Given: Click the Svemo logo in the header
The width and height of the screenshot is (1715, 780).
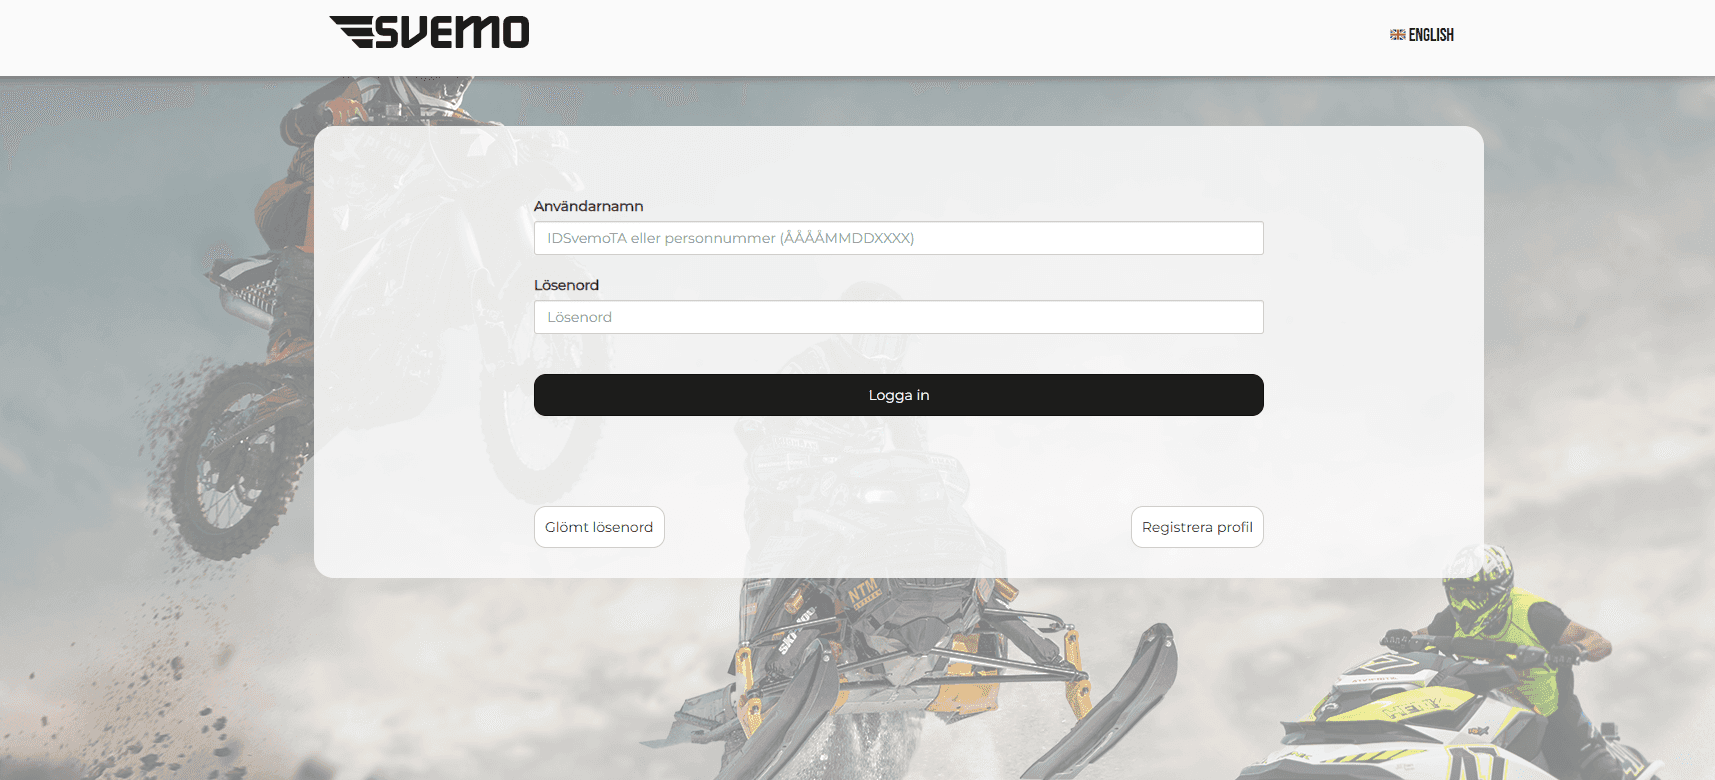Looking at the screenshot, I should pos(429,32).
